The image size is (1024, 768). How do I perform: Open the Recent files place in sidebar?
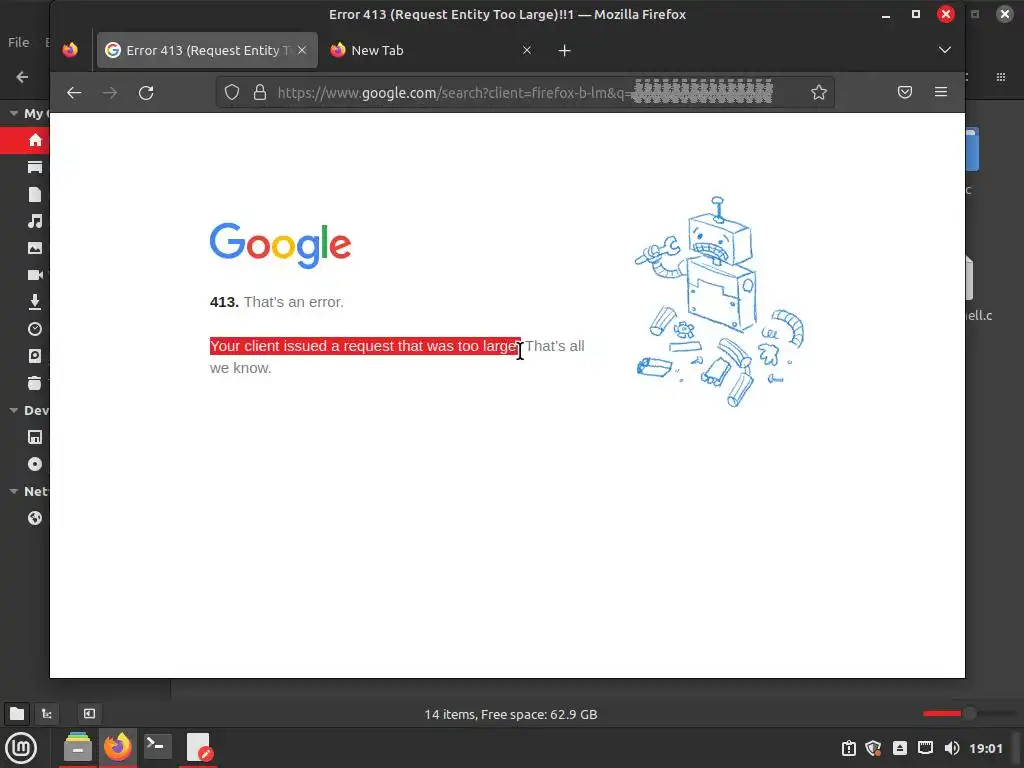(x=35, y=329)
